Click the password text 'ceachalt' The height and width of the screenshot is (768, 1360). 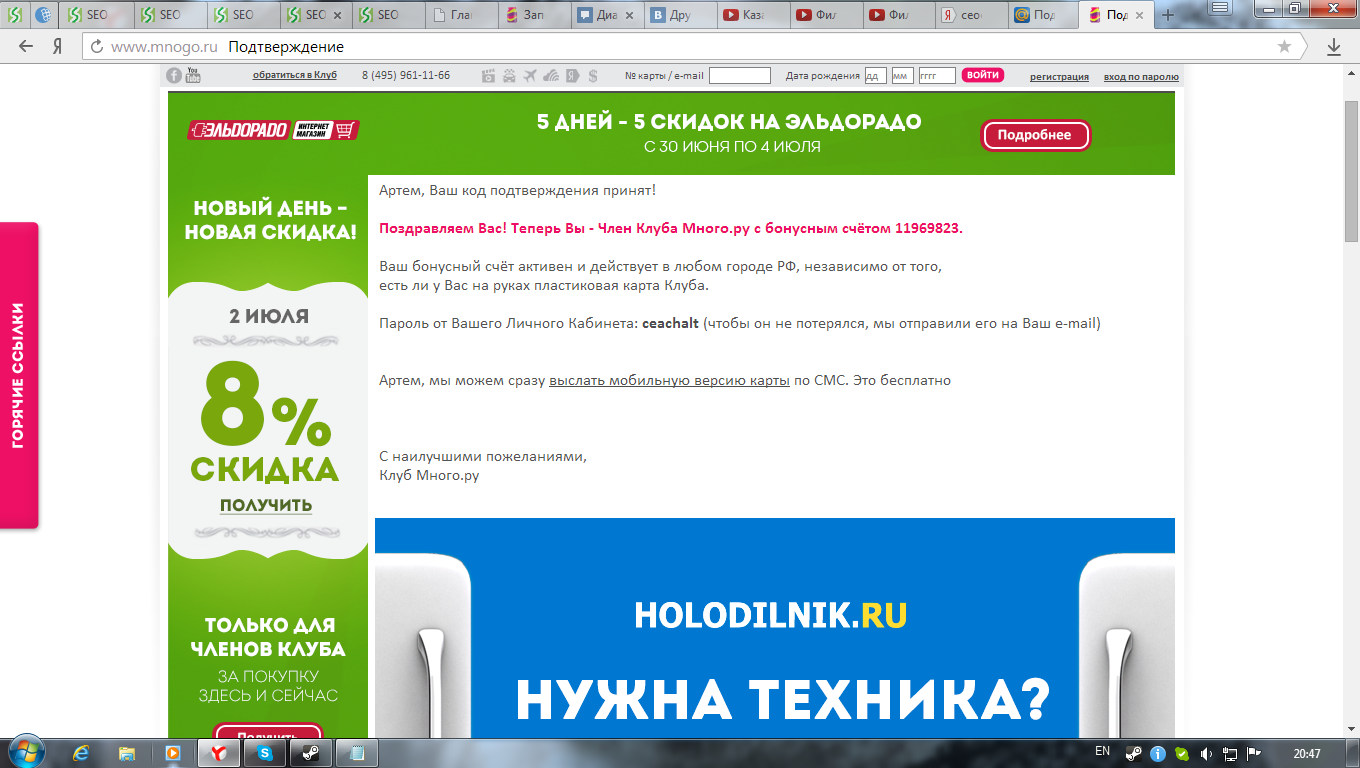point(670,323)
